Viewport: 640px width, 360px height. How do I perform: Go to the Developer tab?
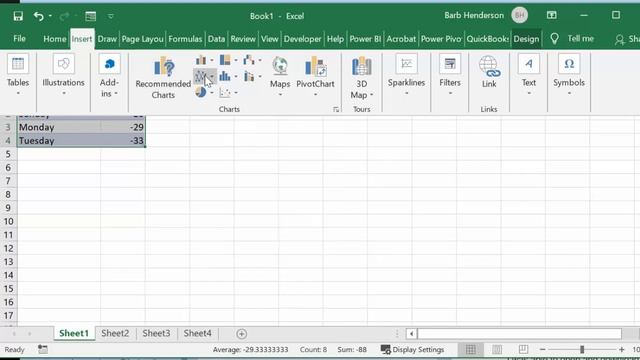(x=302, y=39)
